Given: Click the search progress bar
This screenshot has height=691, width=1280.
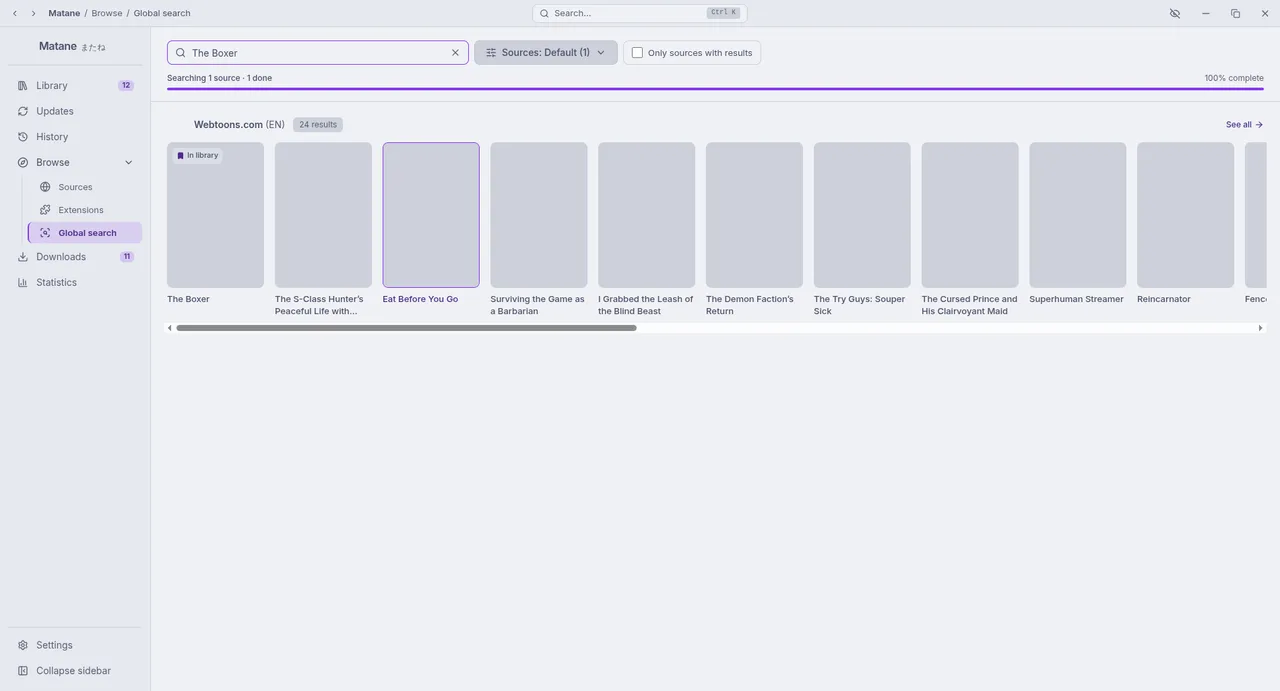Looking at the screenshot, I should 715,89.
